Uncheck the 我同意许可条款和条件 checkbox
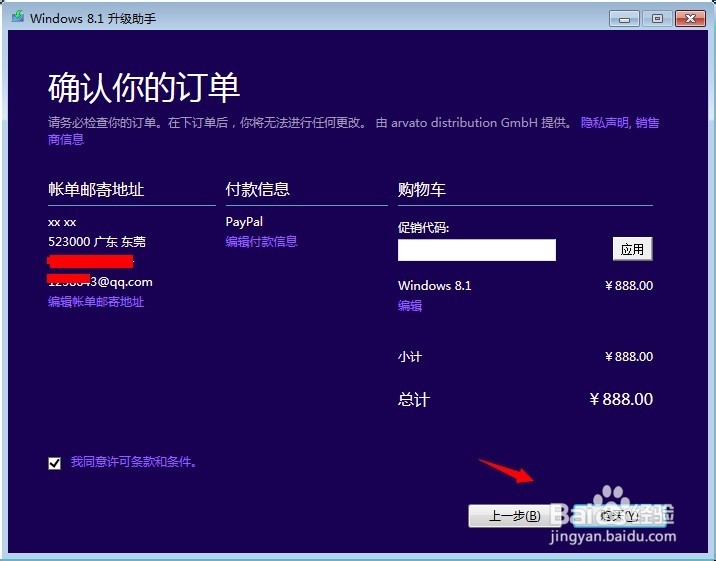This screenshot has width=716, height=561. pos(54,463)
